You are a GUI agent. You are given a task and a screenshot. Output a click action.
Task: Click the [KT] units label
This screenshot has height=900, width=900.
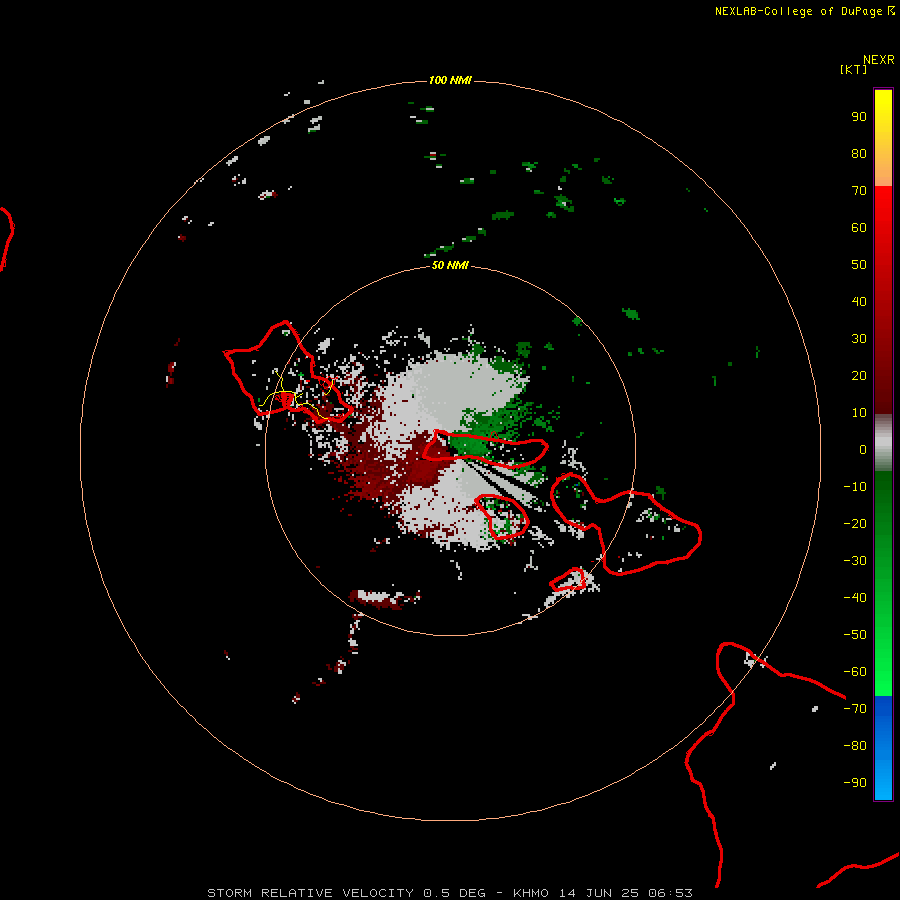point(853,69)
